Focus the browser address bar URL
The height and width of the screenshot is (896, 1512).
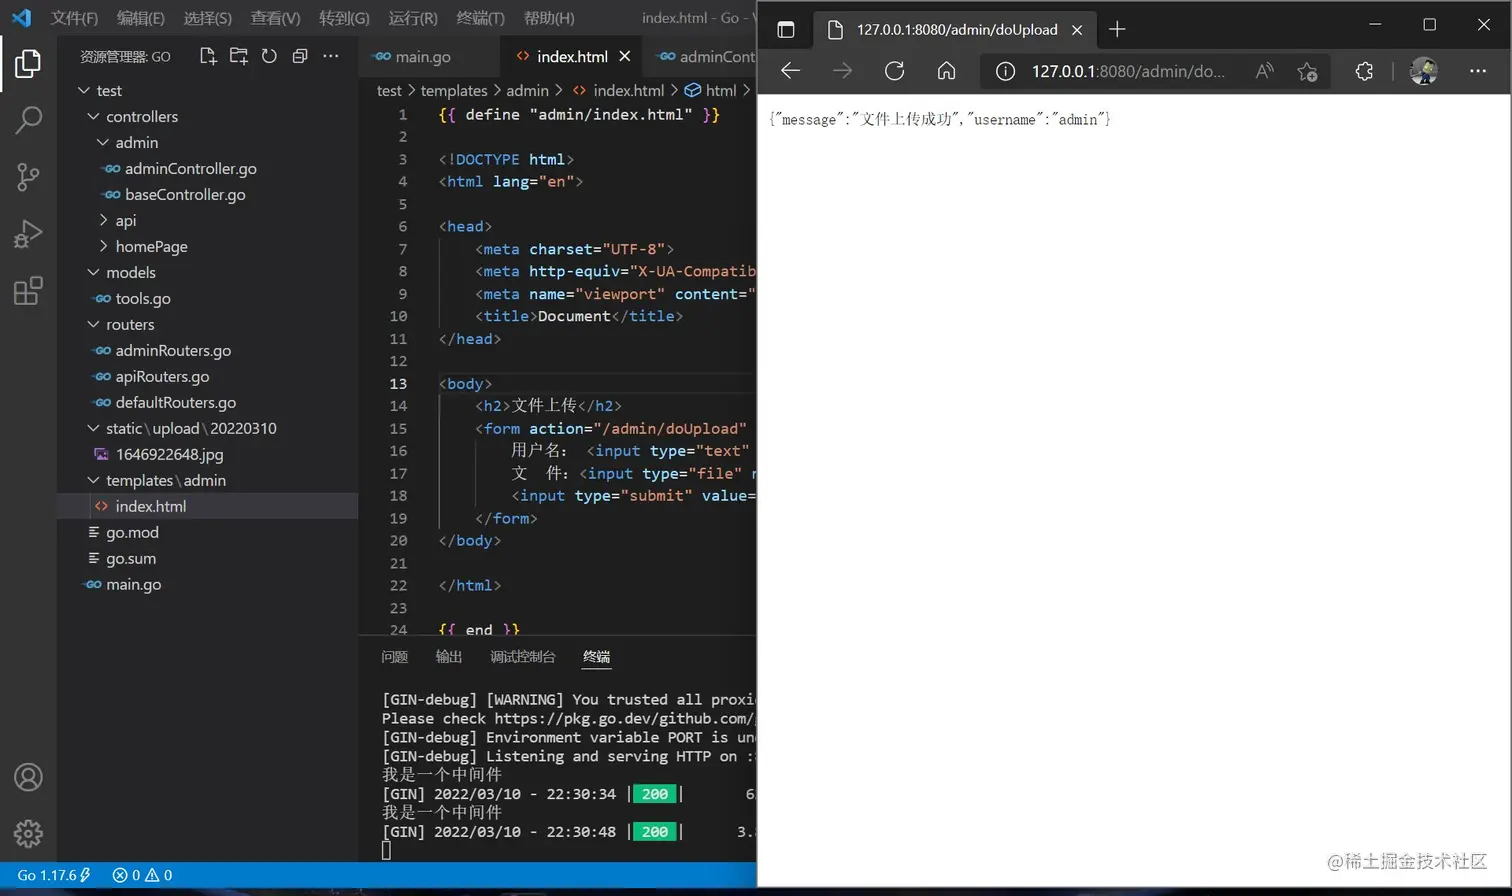tap(1128, 71)
